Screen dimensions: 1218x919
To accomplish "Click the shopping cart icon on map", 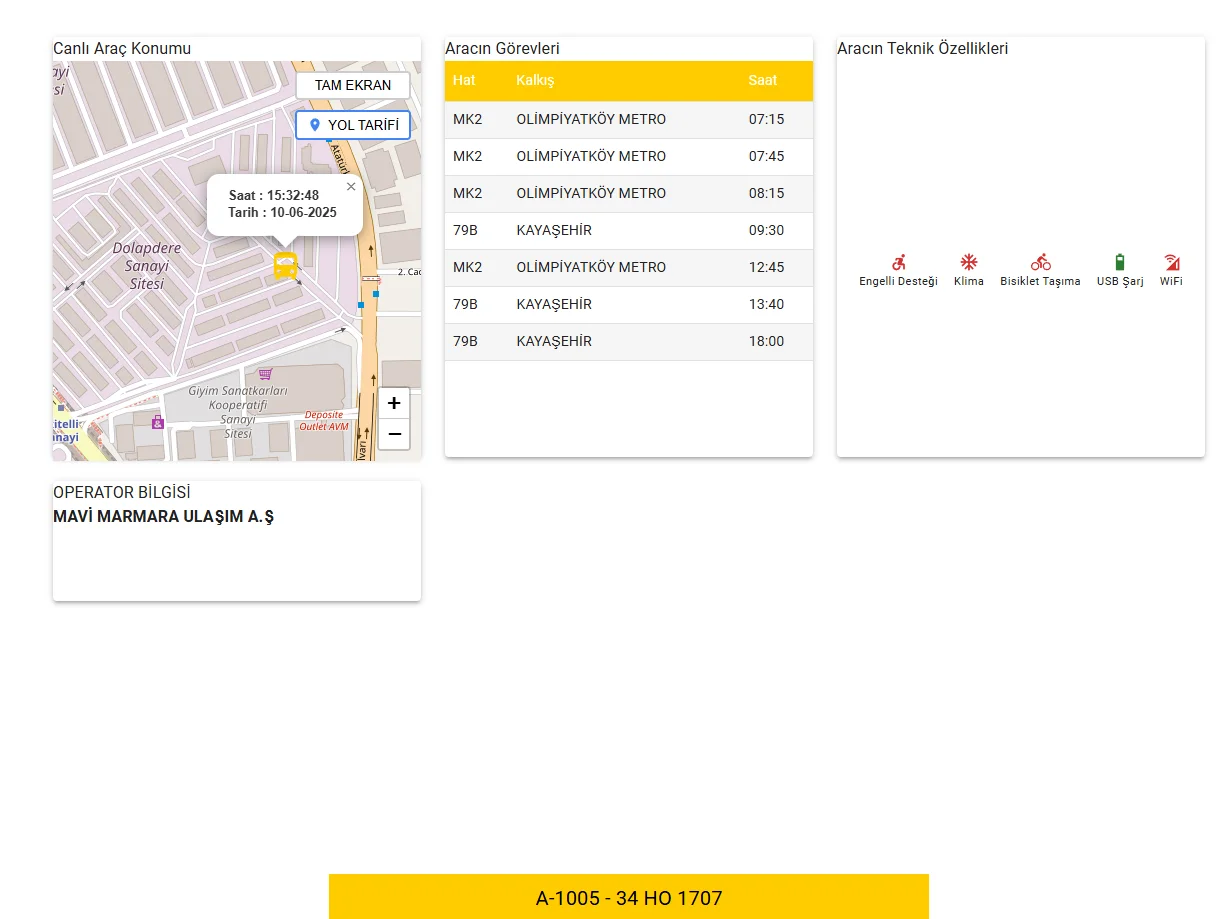I will pos(265,373).
